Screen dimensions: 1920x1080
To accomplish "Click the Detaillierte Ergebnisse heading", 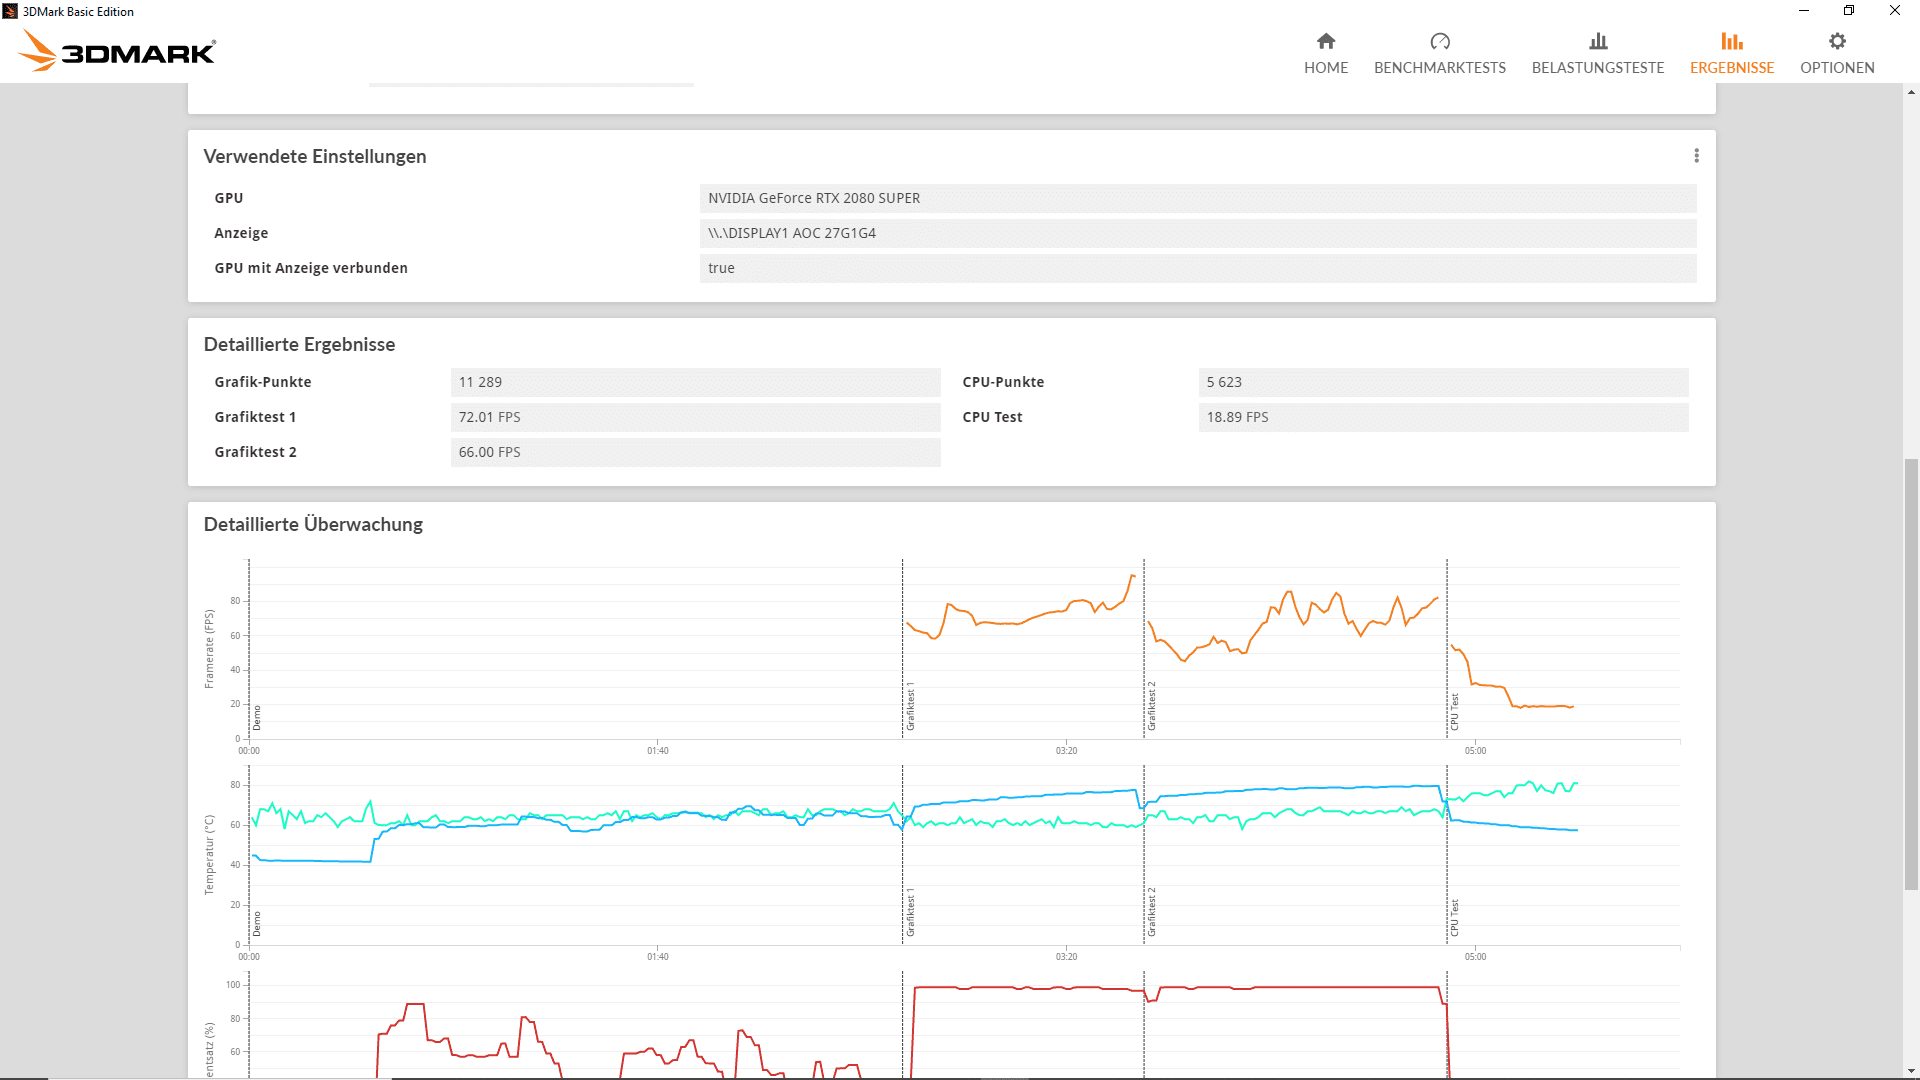I will click(x=299, y=344).
